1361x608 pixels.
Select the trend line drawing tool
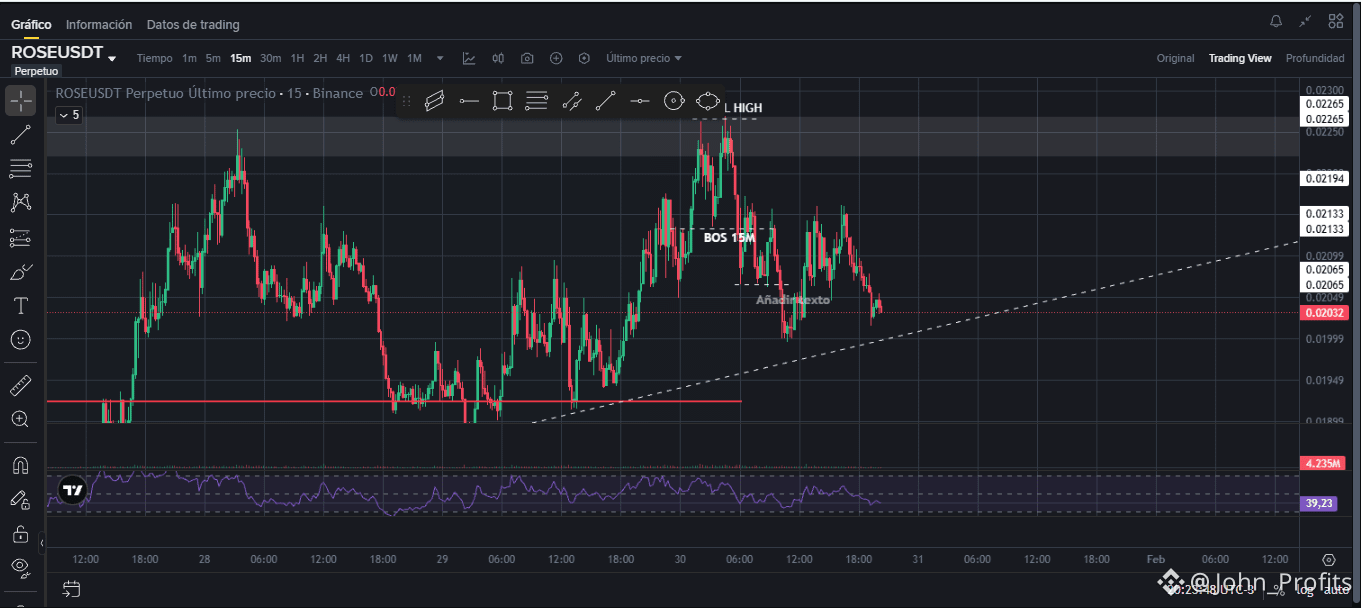coord(20,134)
